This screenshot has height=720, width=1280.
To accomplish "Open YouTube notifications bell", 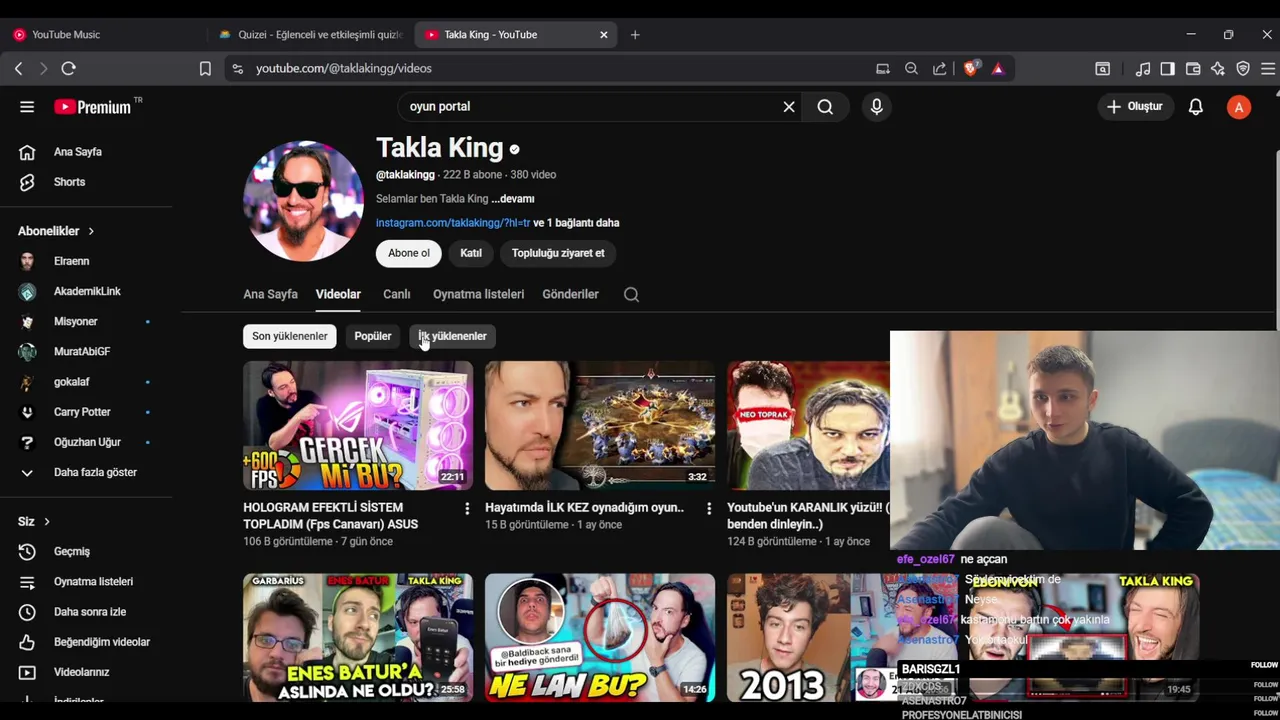I will [x=1195, y=107].
